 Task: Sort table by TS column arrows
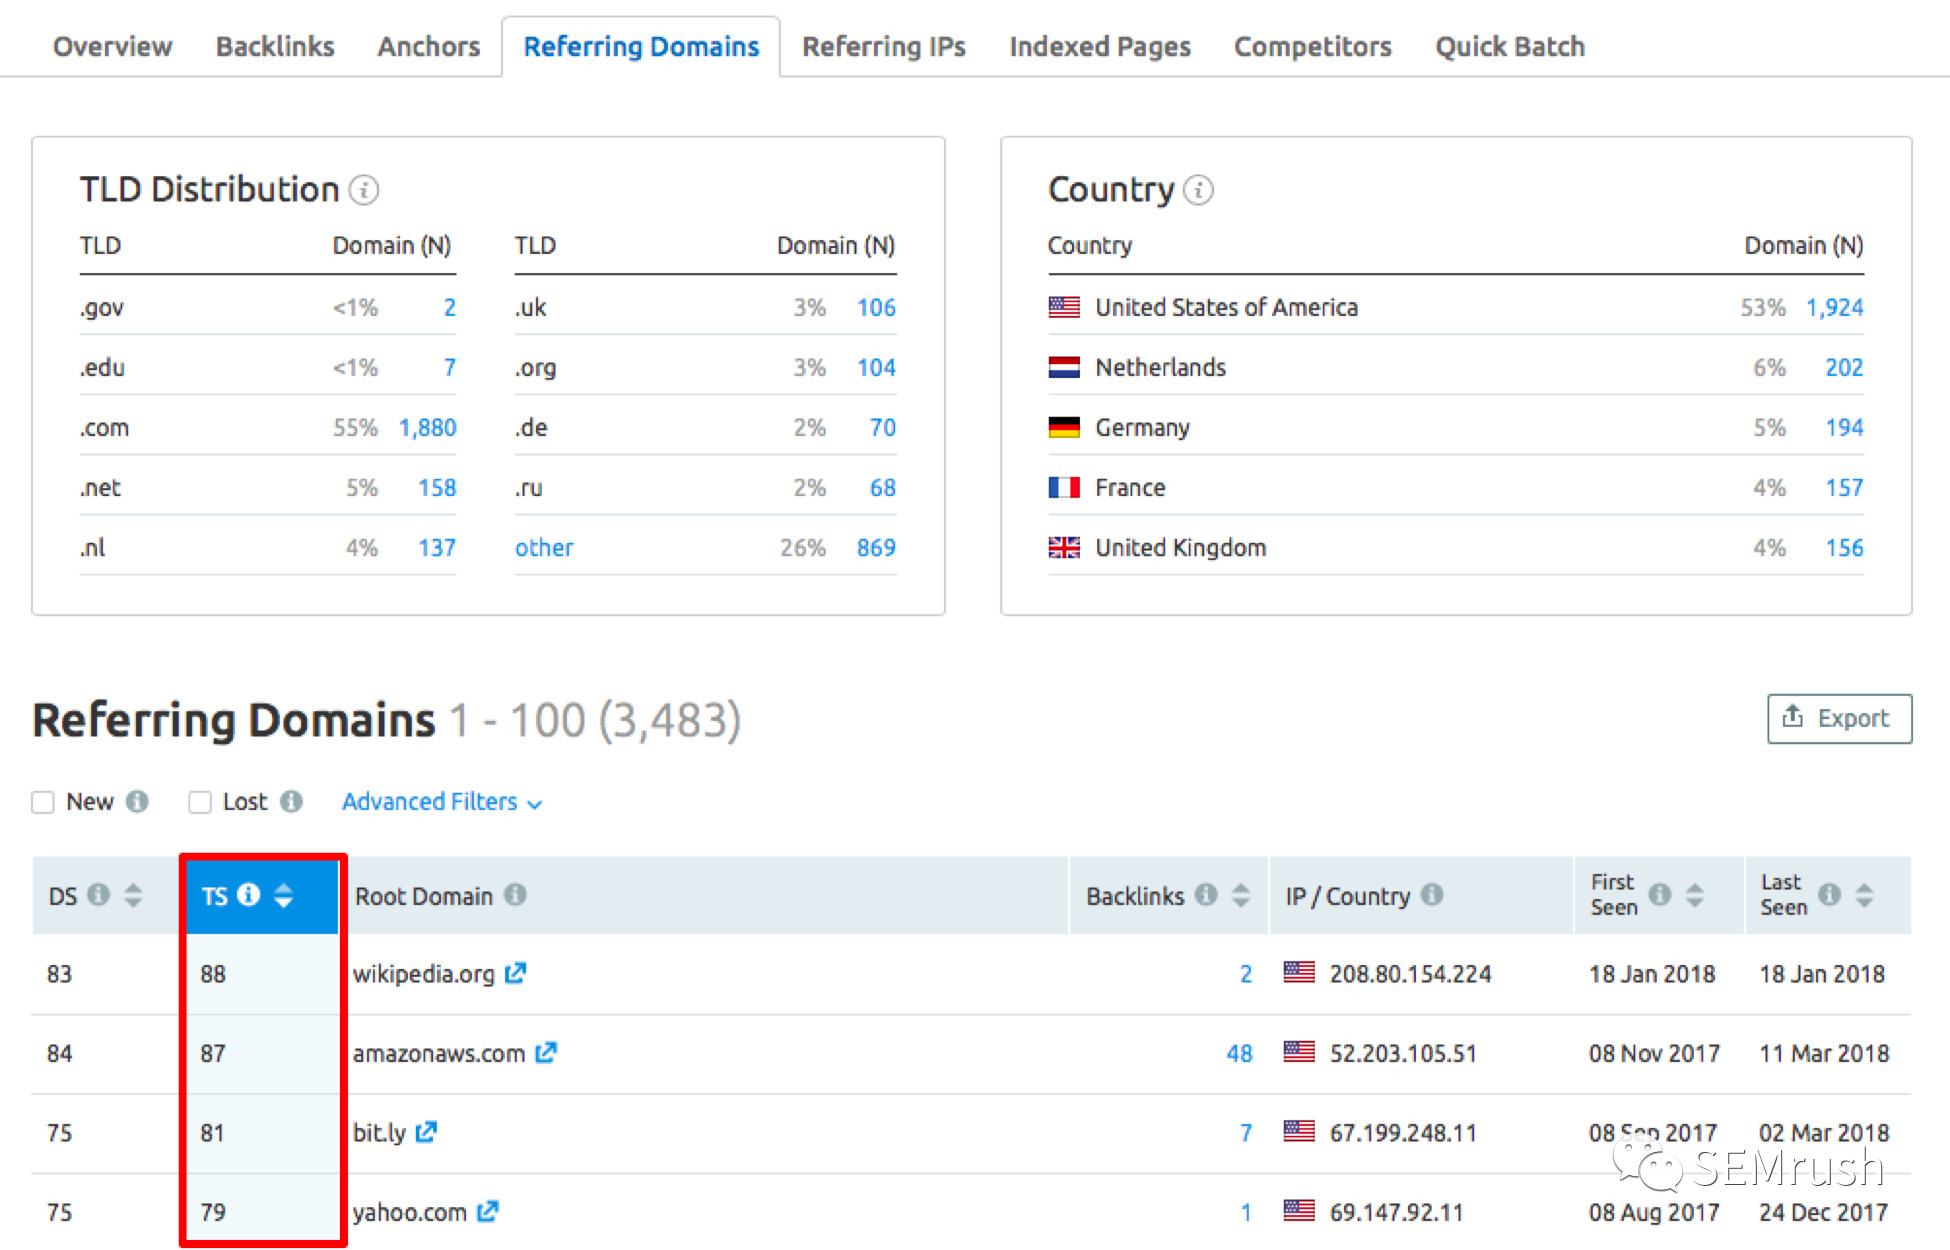coord(284,895)
